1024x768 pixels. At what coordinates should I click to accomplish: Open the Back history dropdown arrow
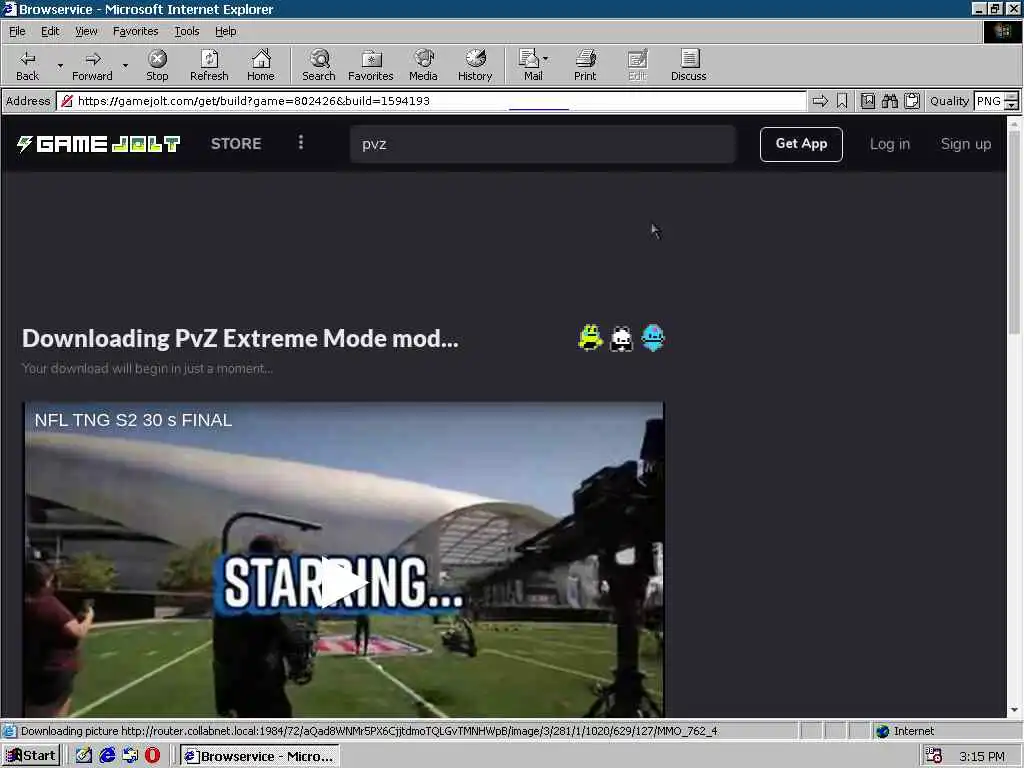60,65
